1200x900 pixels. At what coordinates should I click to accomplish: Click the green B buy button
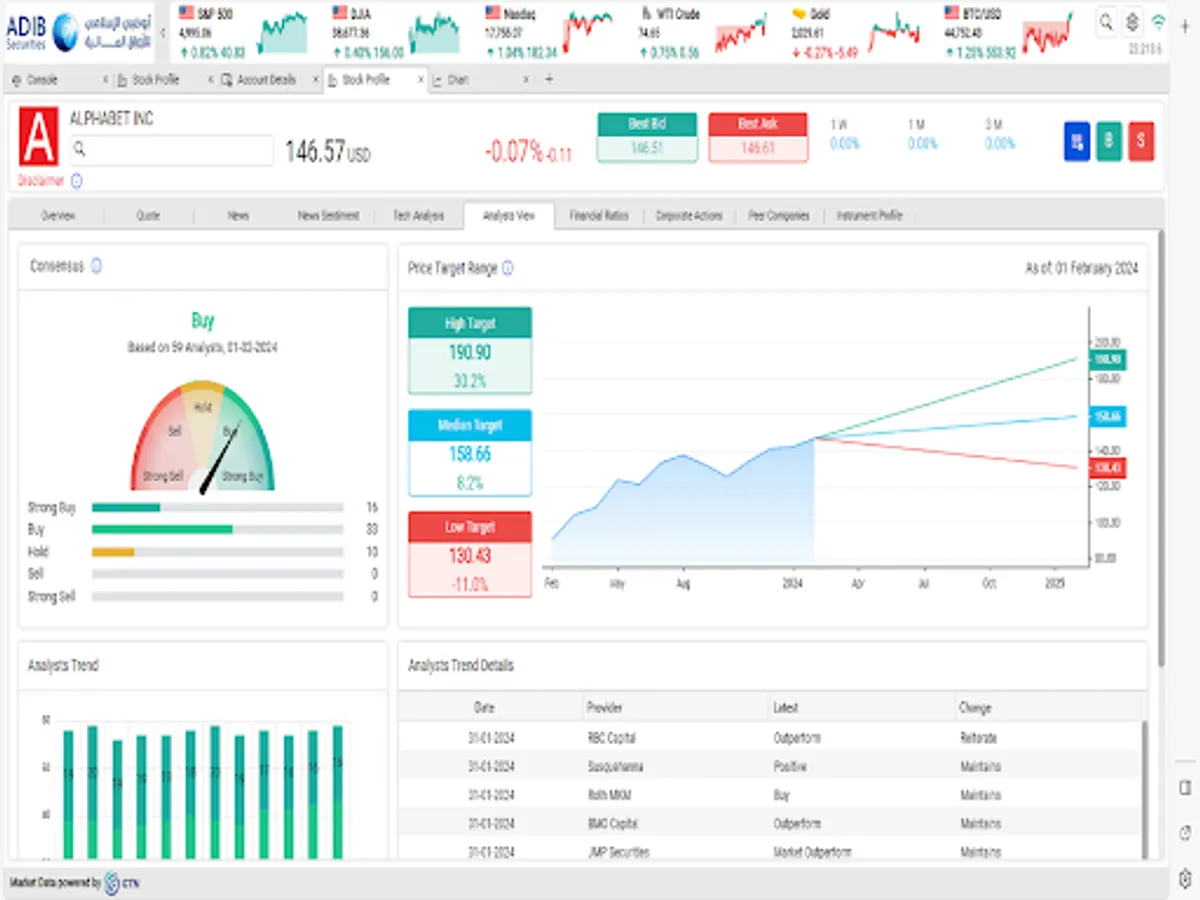pos(1108,142)
